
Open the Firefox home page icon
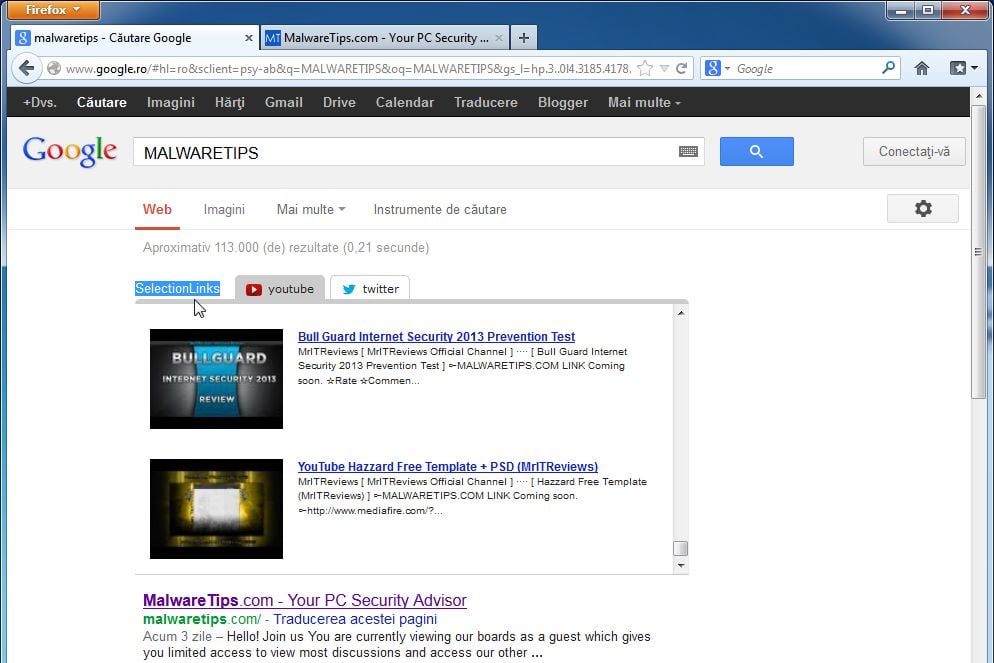click(922, 68)
